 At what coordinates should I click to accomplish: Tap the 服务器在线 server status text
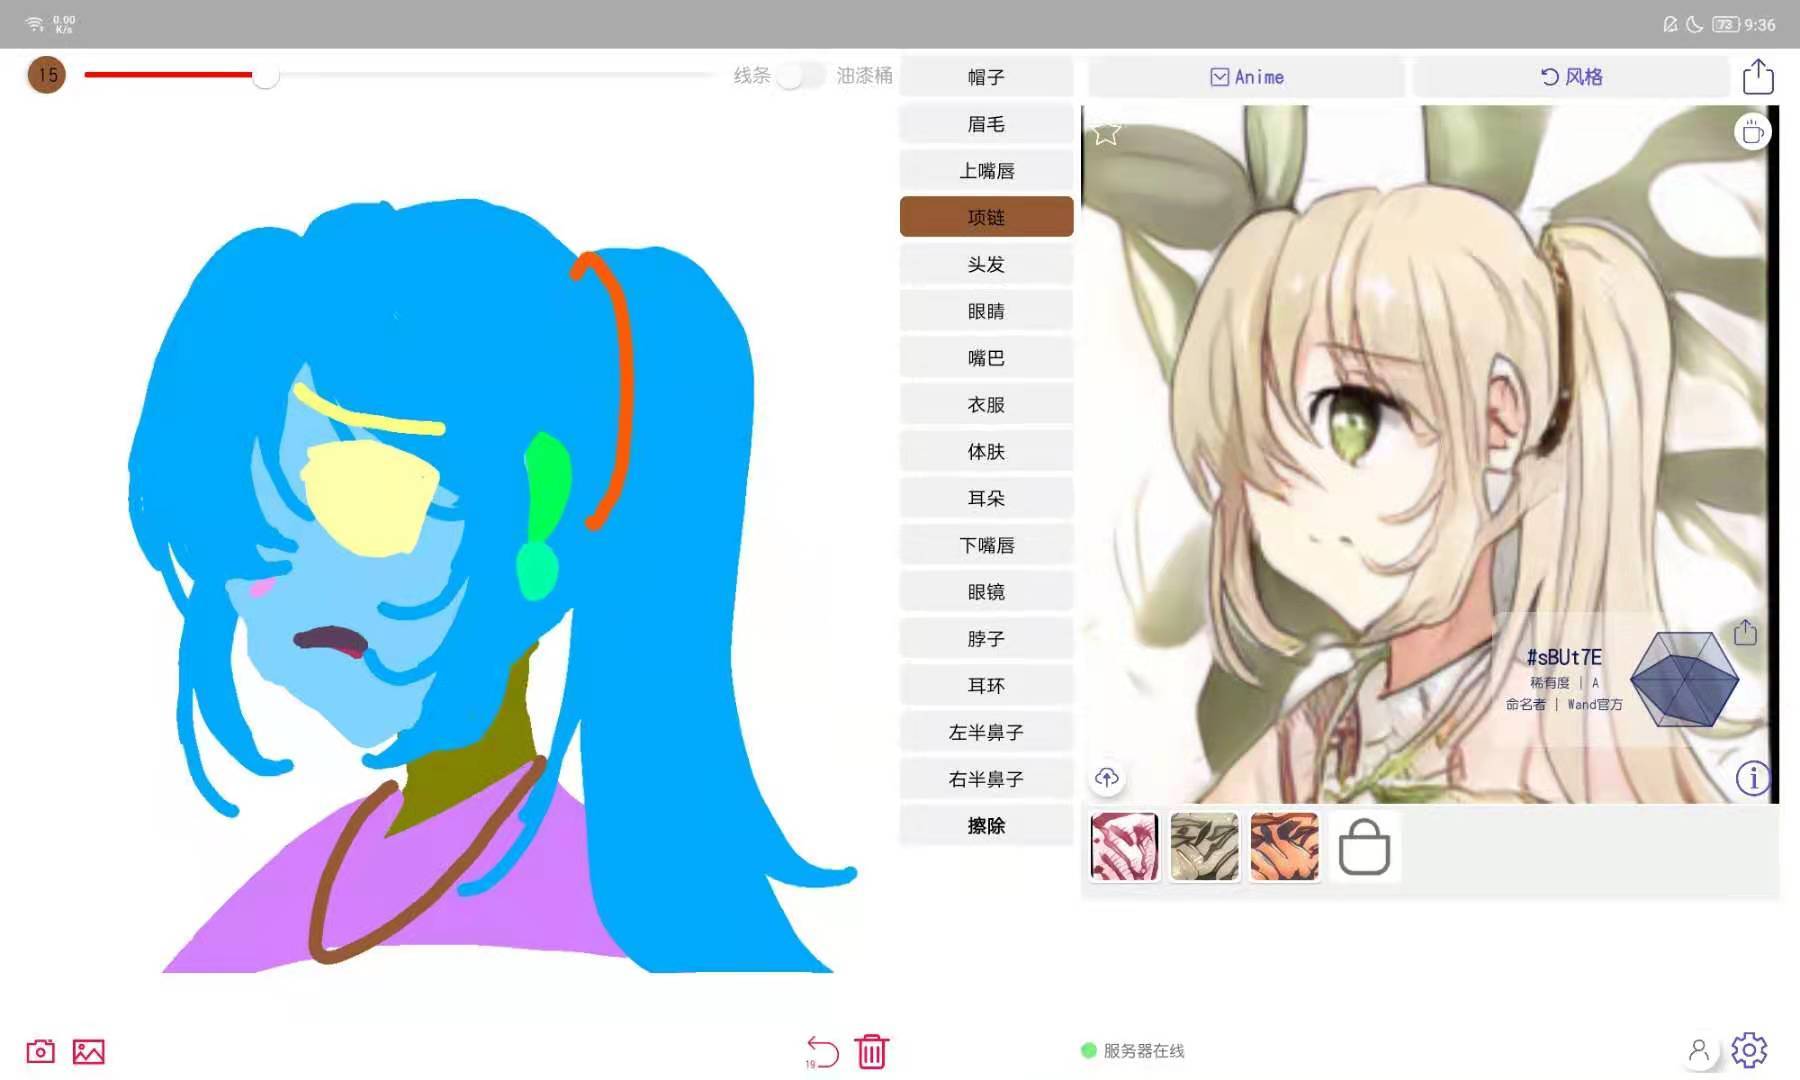(x=1144, y=1051)
